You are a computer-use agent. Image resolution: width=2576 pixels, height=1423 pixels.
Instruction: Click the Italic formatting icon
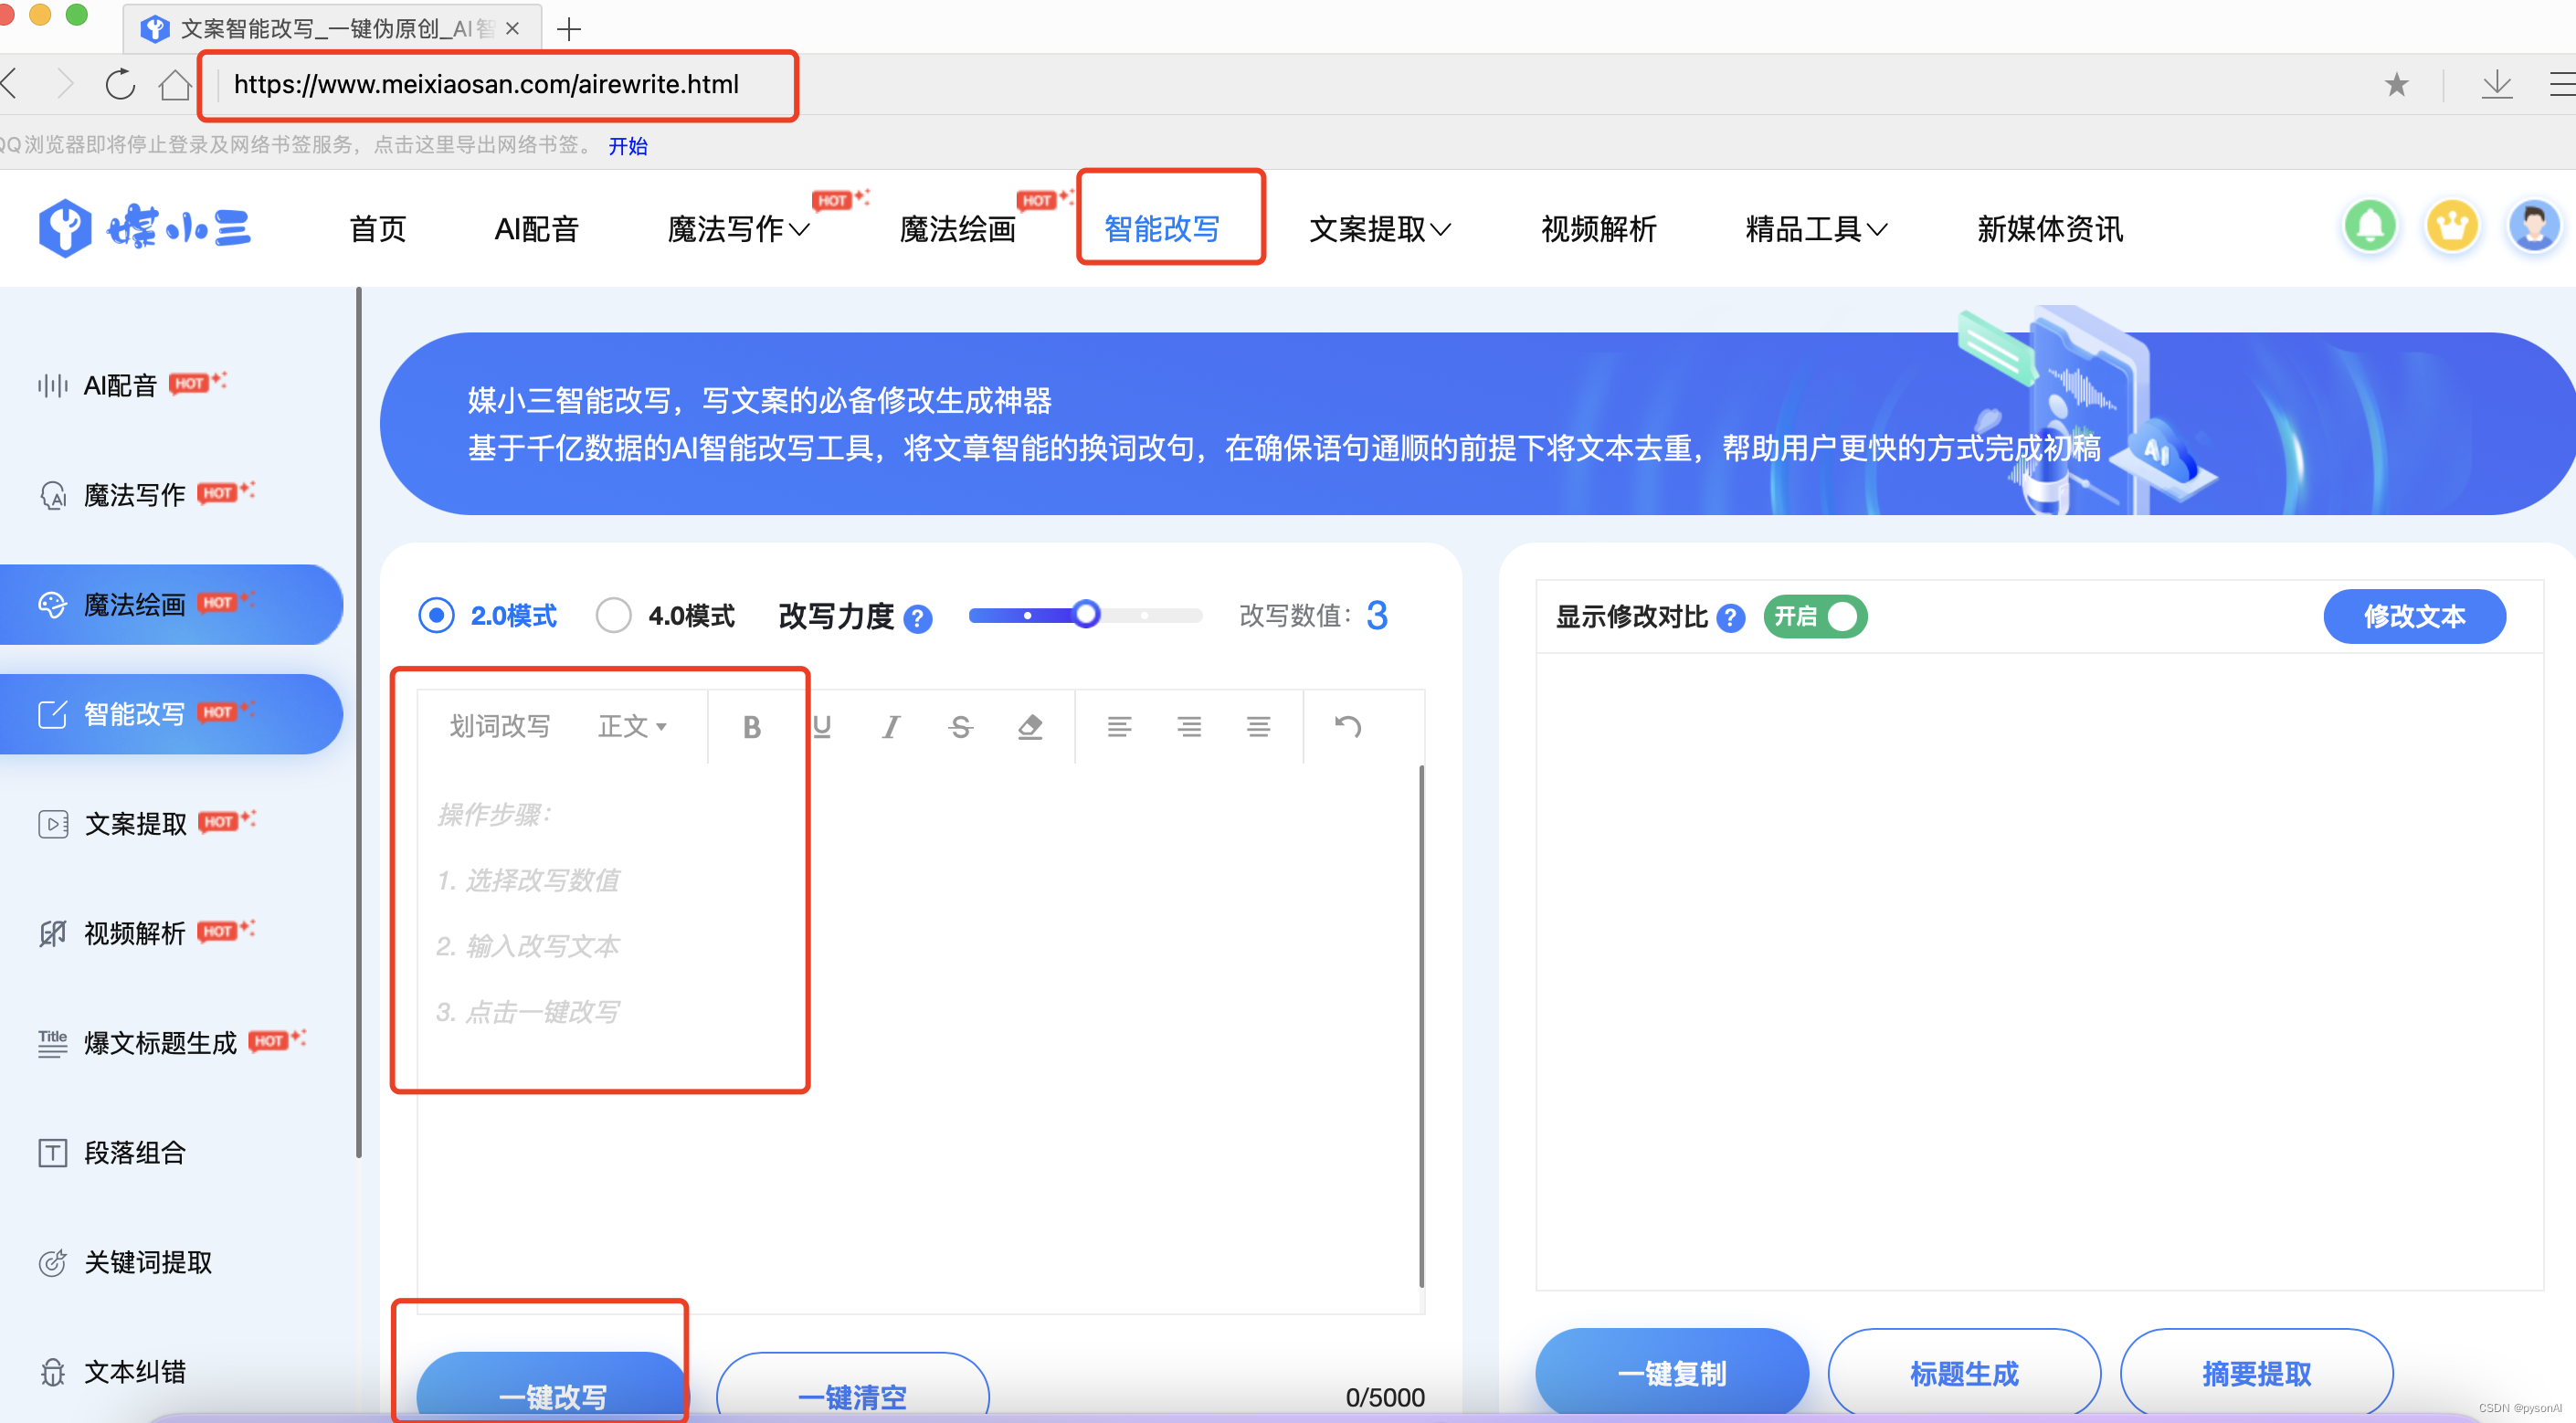tap(890, 727)
